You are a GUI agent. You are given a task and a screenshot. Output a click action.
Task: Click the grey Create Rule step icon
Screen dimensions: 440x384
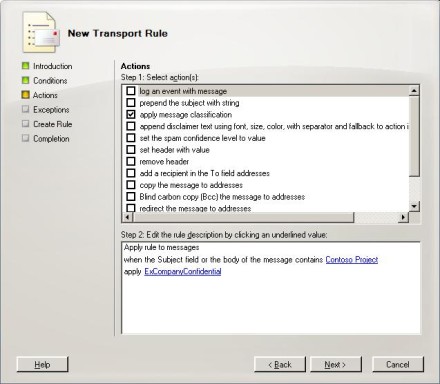pyautogui.click(x=25, y=124)
